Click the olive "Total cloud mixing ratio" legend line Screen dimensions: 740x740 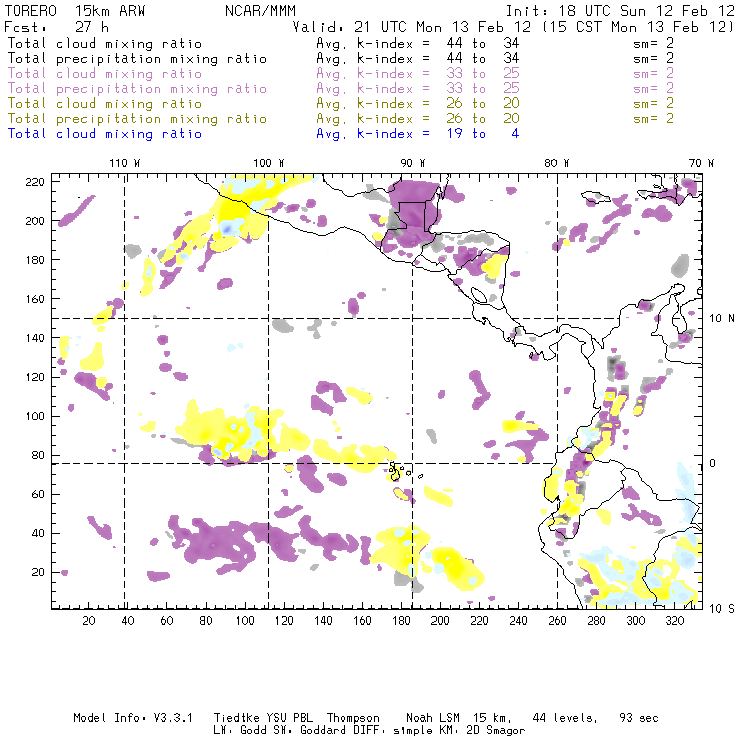click(105, 103)
